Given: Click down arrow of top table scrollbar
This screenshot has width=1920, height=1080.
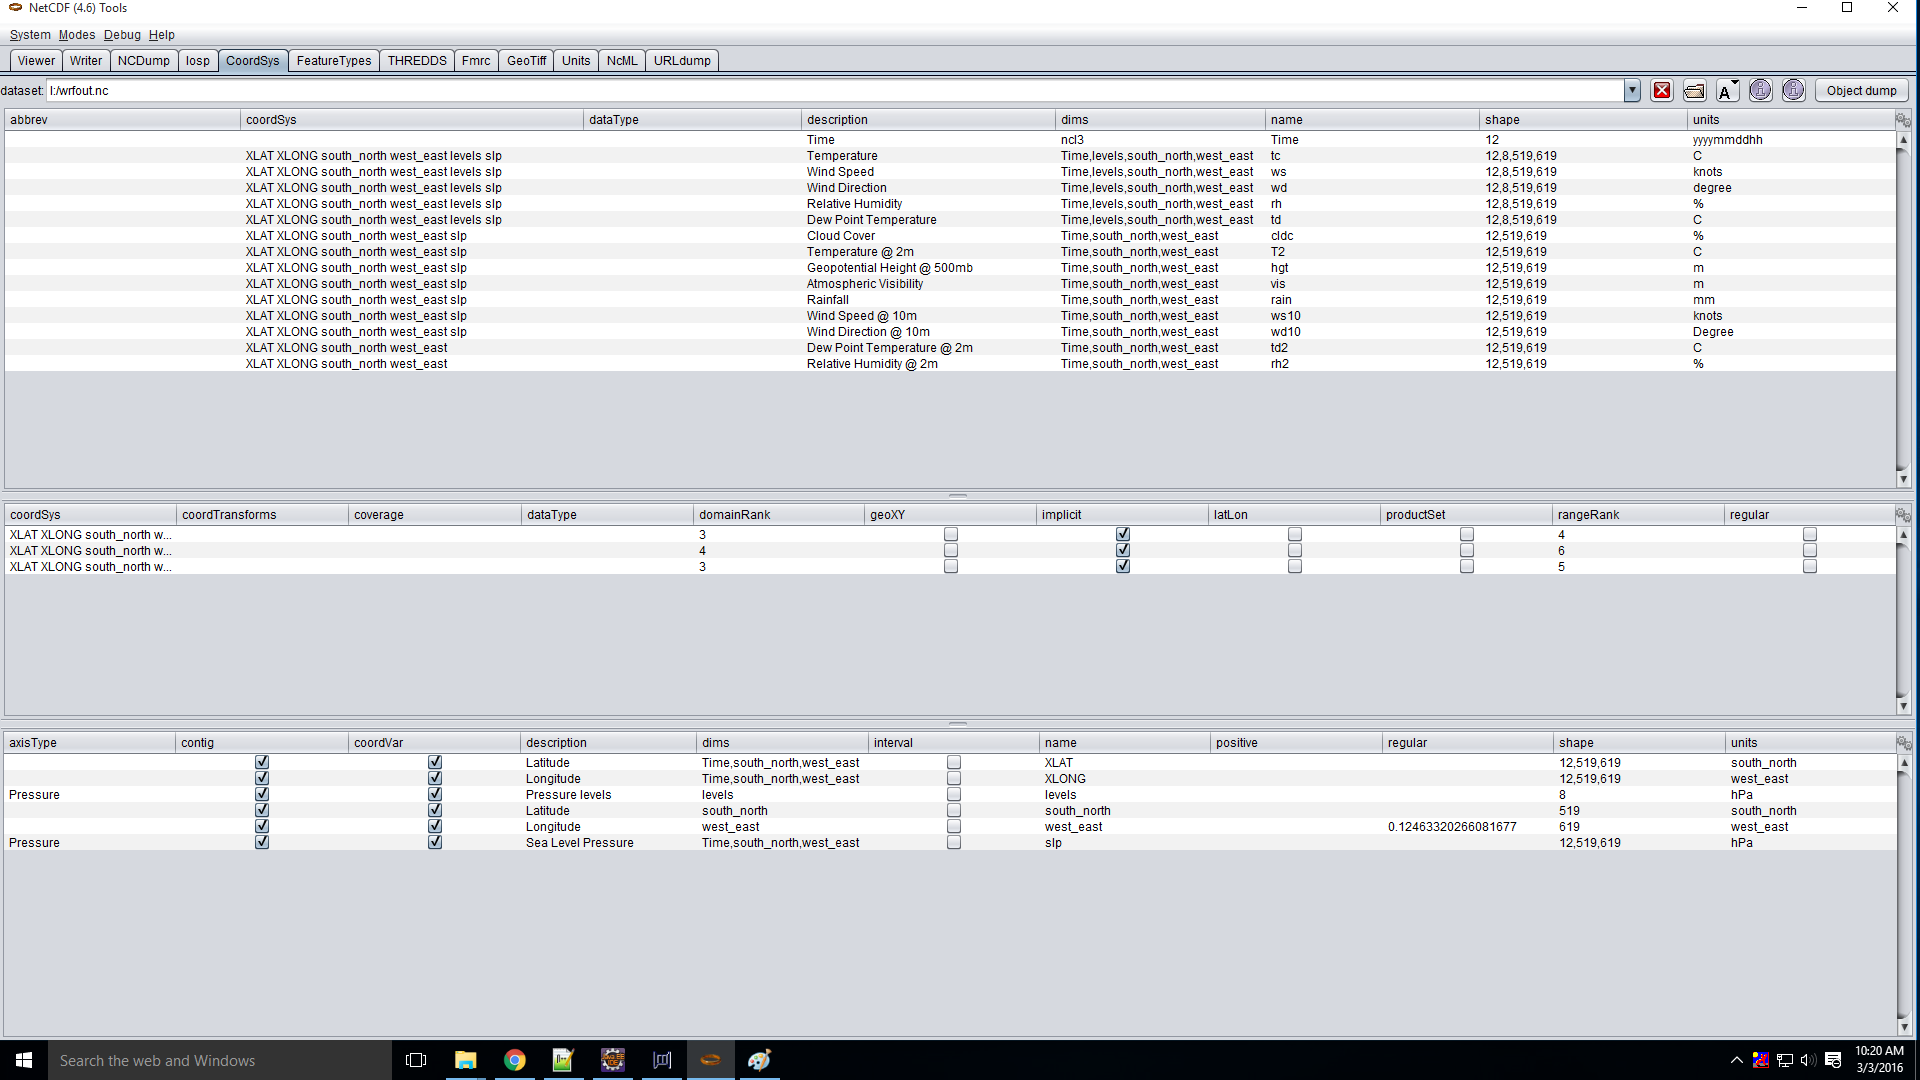Looking at the screenshot, I should pos(1903,479).
